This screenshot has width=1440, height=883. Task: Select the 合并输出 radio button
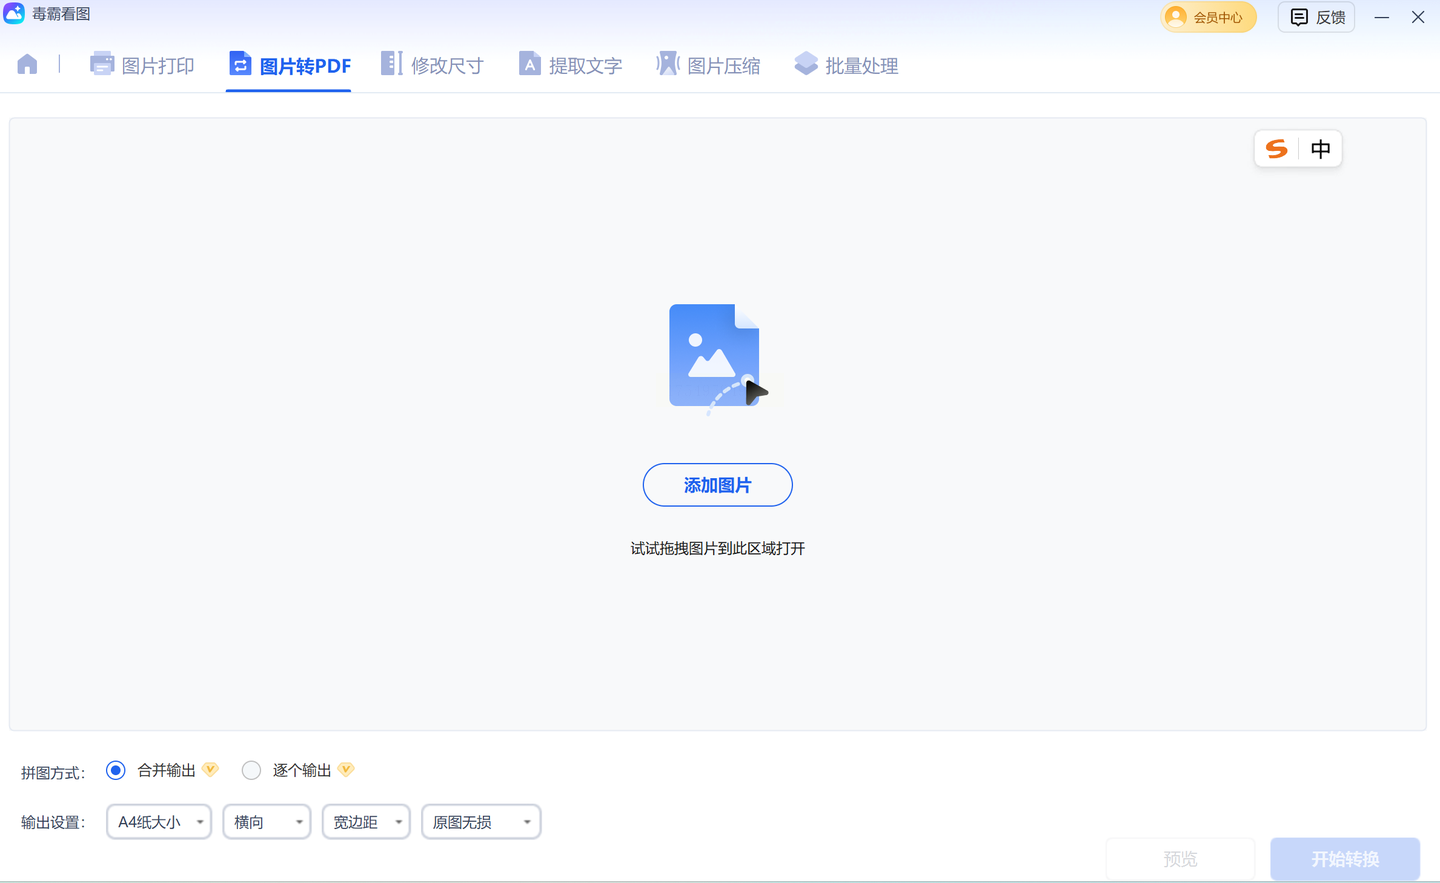(x=116, y=770)
